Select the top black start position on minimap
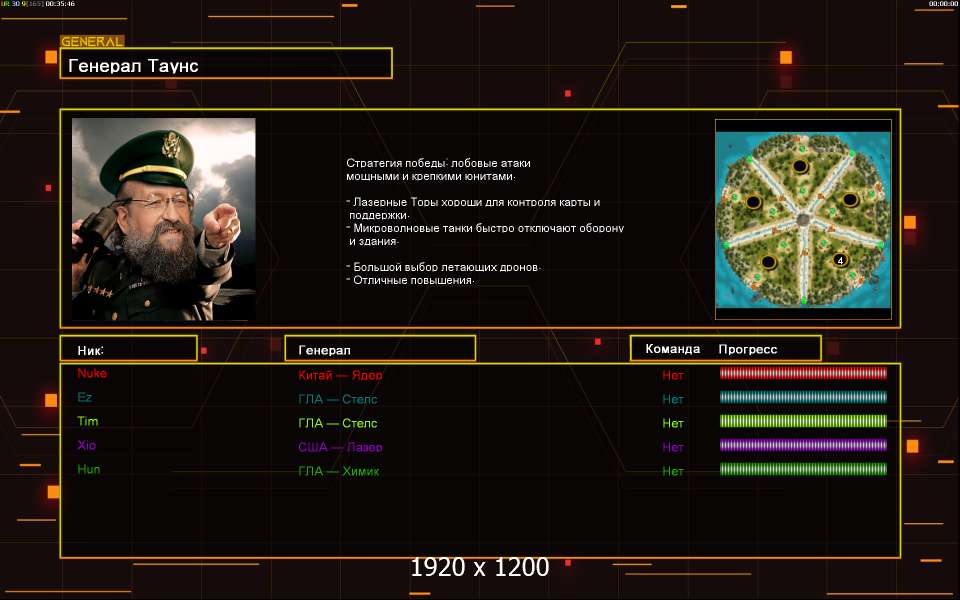The height and width of the screenshot is (600, 960). (800, 166)
